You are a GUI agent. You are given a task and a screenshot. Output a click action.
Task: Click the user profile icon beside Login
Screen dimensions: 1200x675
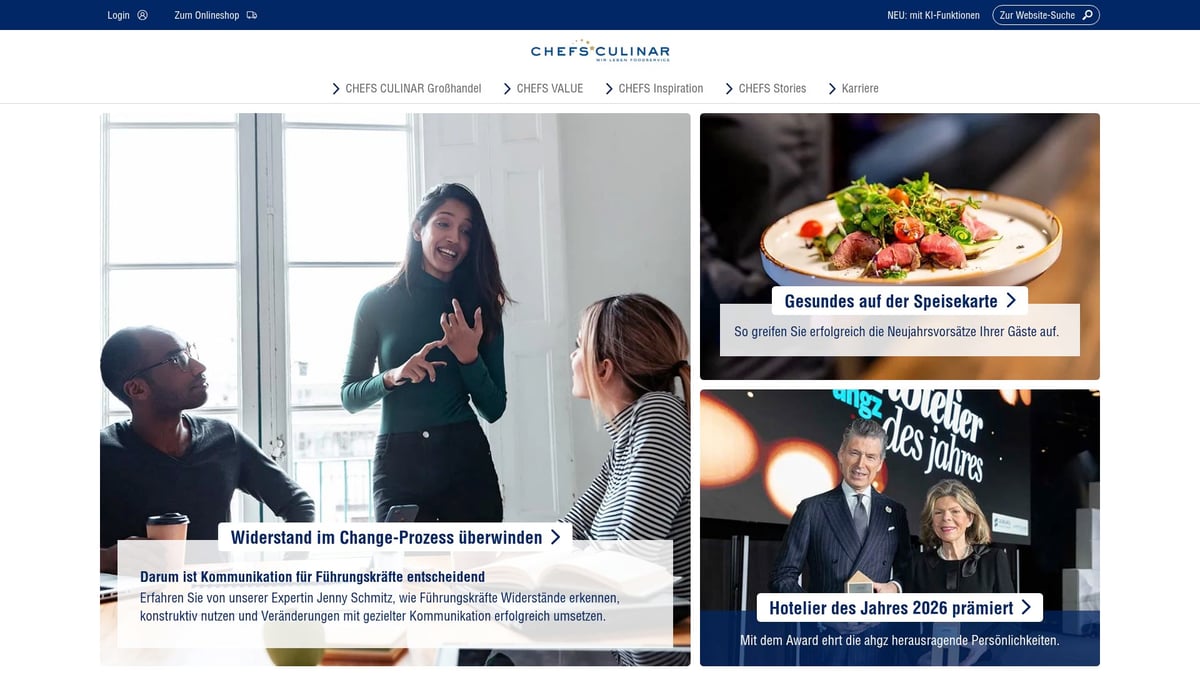[142, 15]
